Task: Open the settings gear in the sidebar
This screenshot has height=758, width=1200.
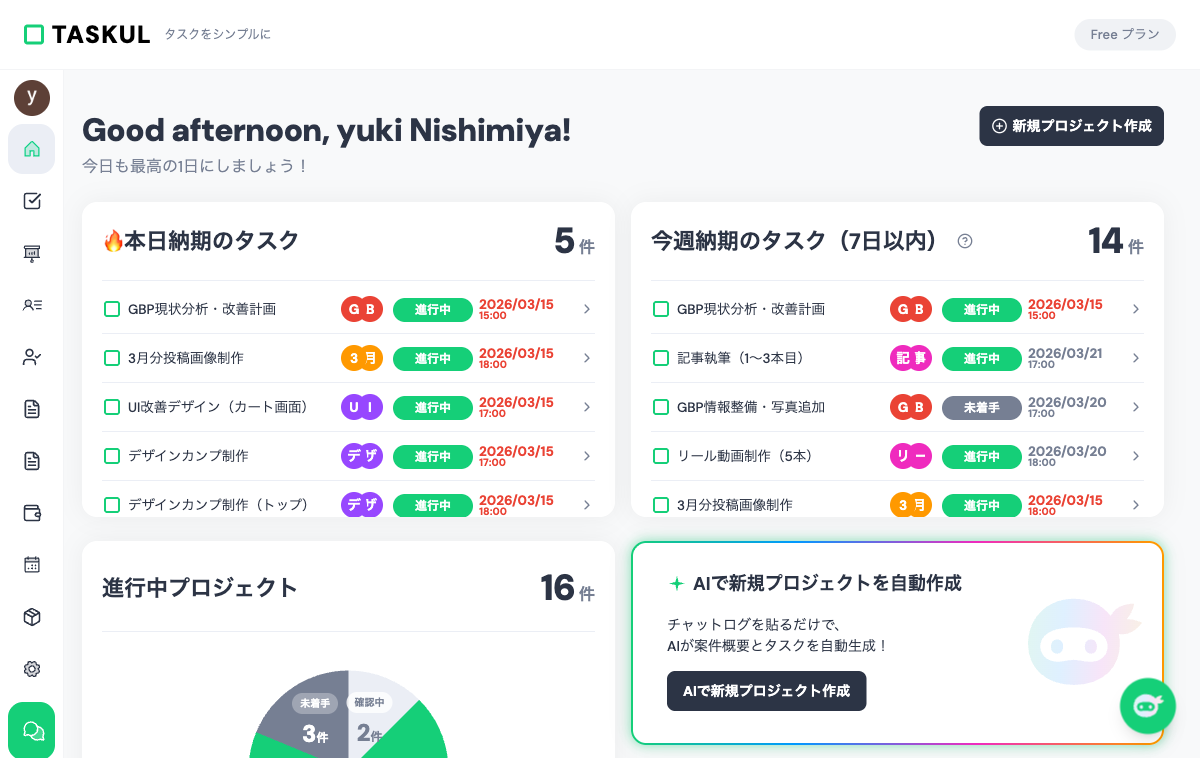Action: pyautogui.click(x=32, y=669)
